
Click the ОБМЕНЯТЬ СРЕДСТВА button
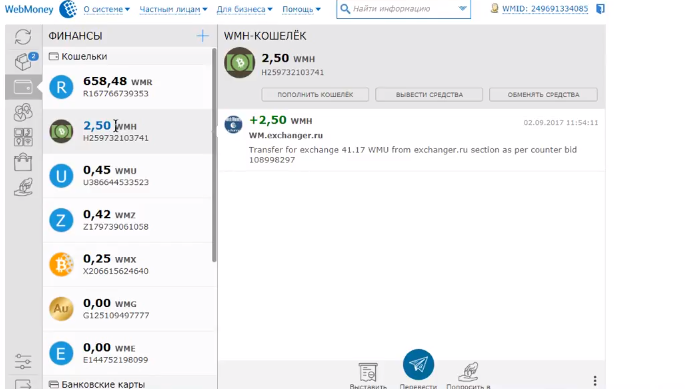pyautogui.click(x=543, y=95)
